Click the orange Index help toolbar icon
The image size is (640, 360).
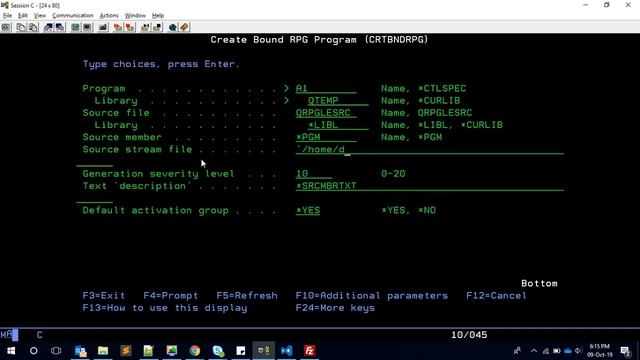[184, 27]
